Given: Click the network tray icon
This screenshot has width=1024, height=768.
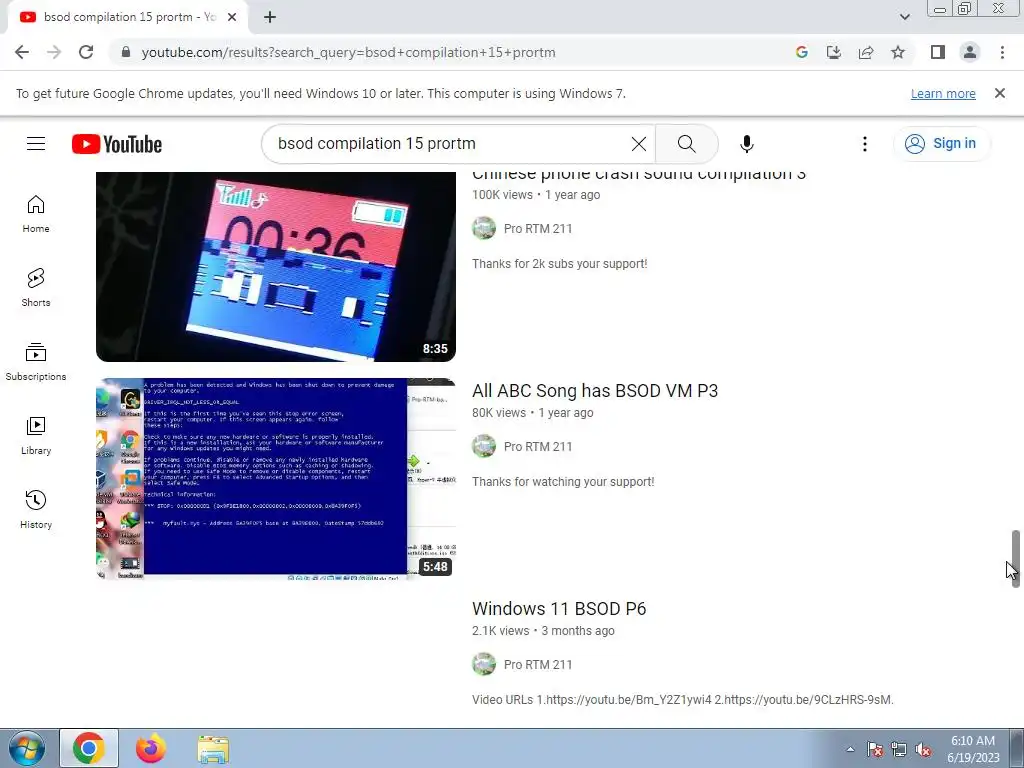Looking at the screenshot, I should 899,749.
